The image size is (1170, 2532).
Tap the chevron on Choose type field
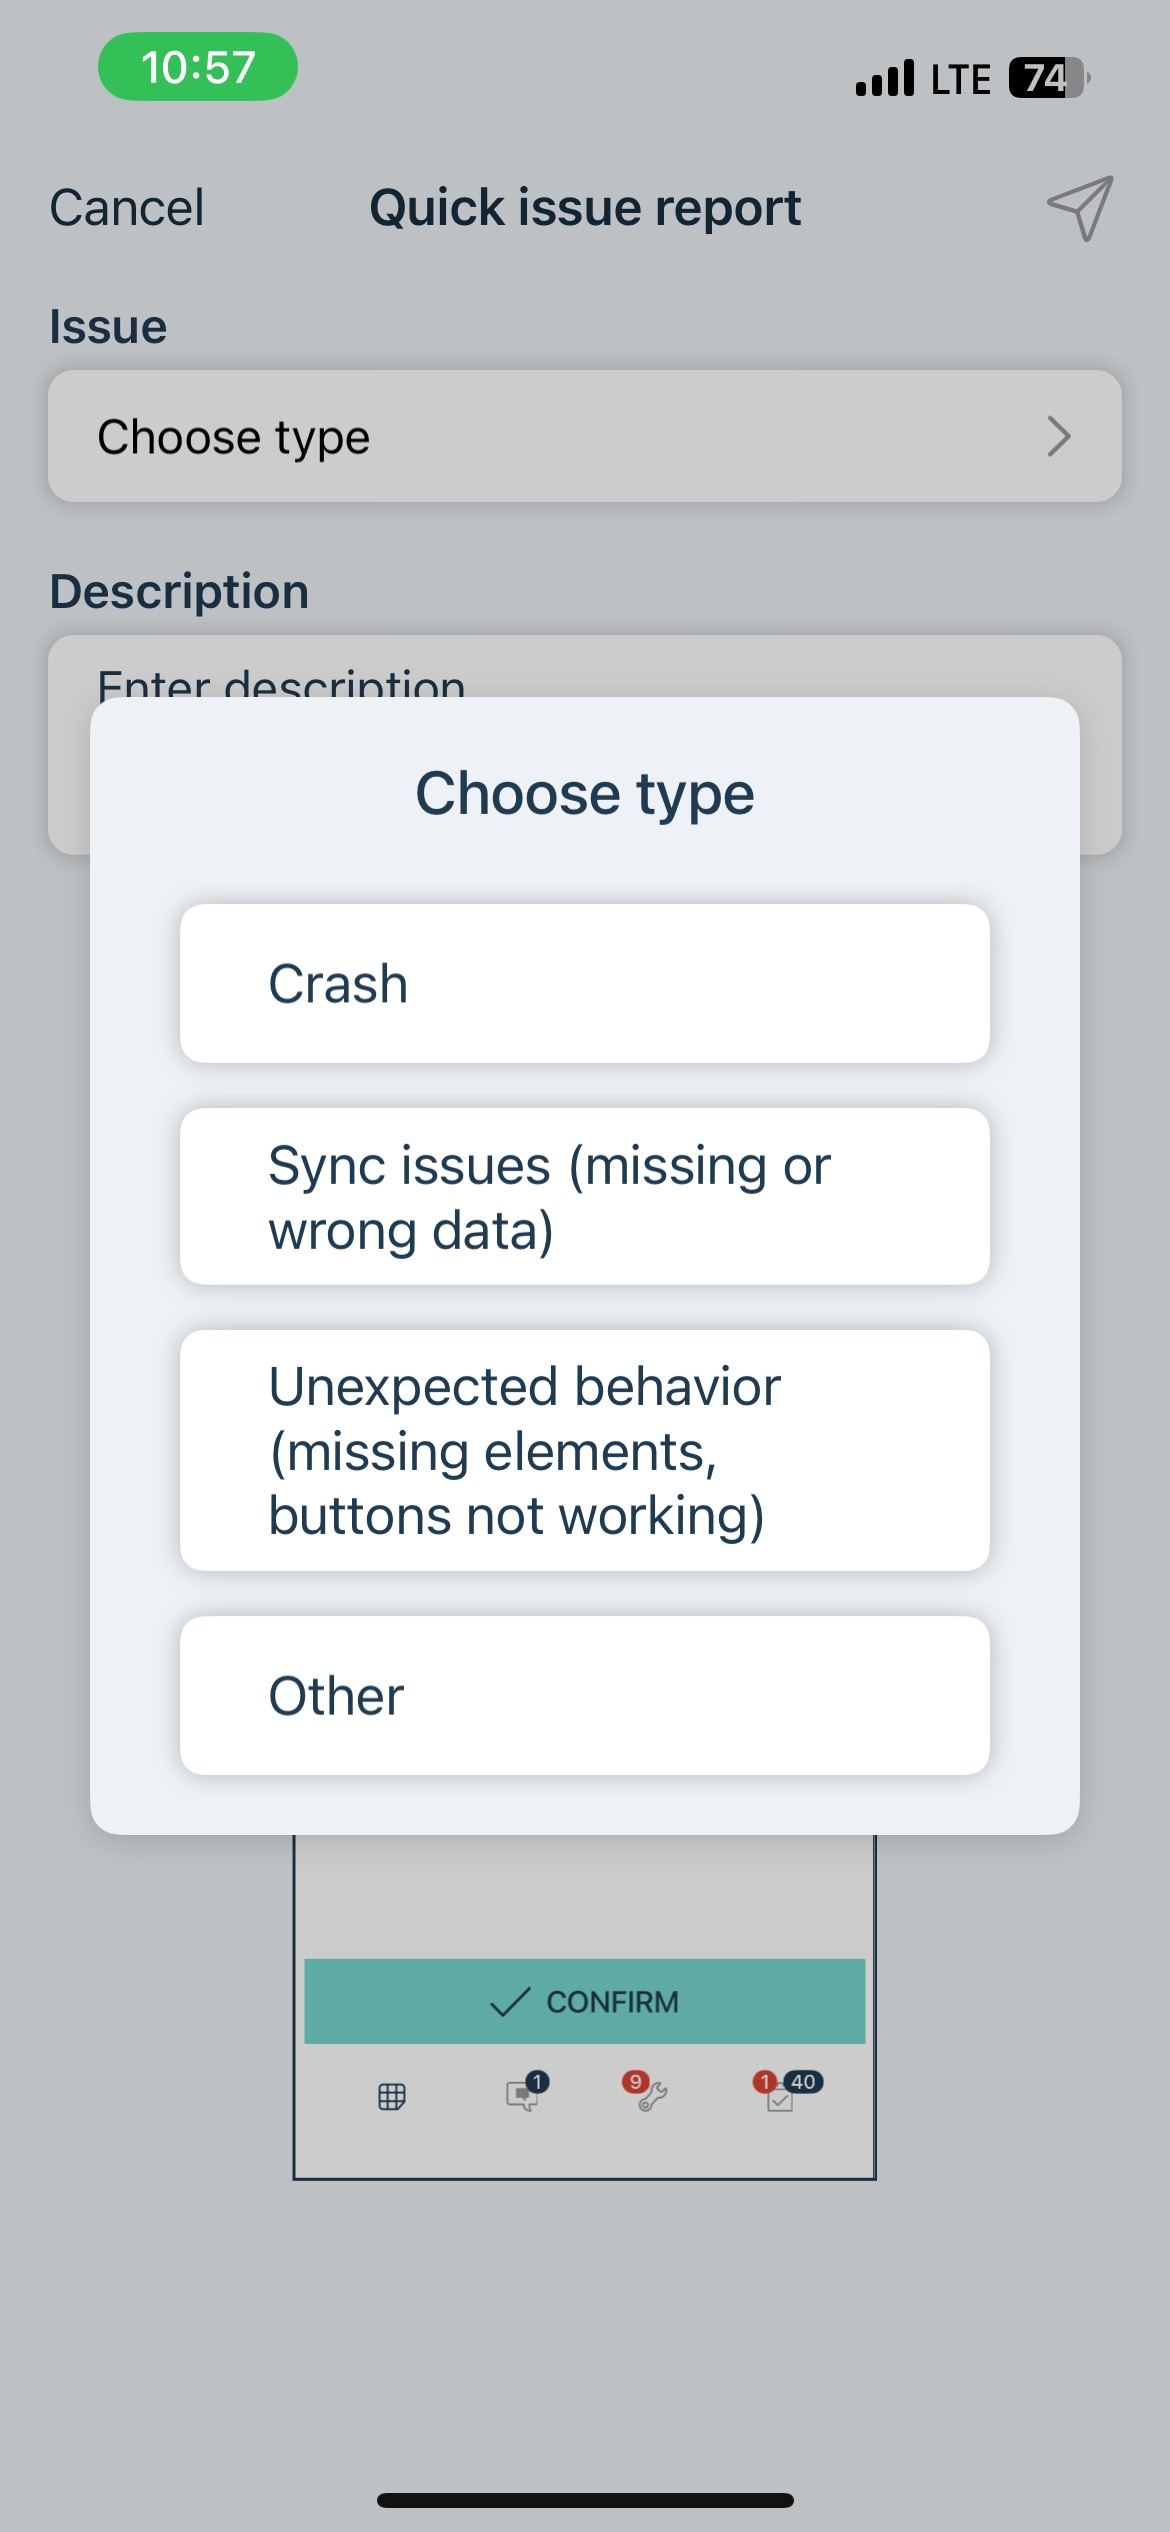[1058, 436]
